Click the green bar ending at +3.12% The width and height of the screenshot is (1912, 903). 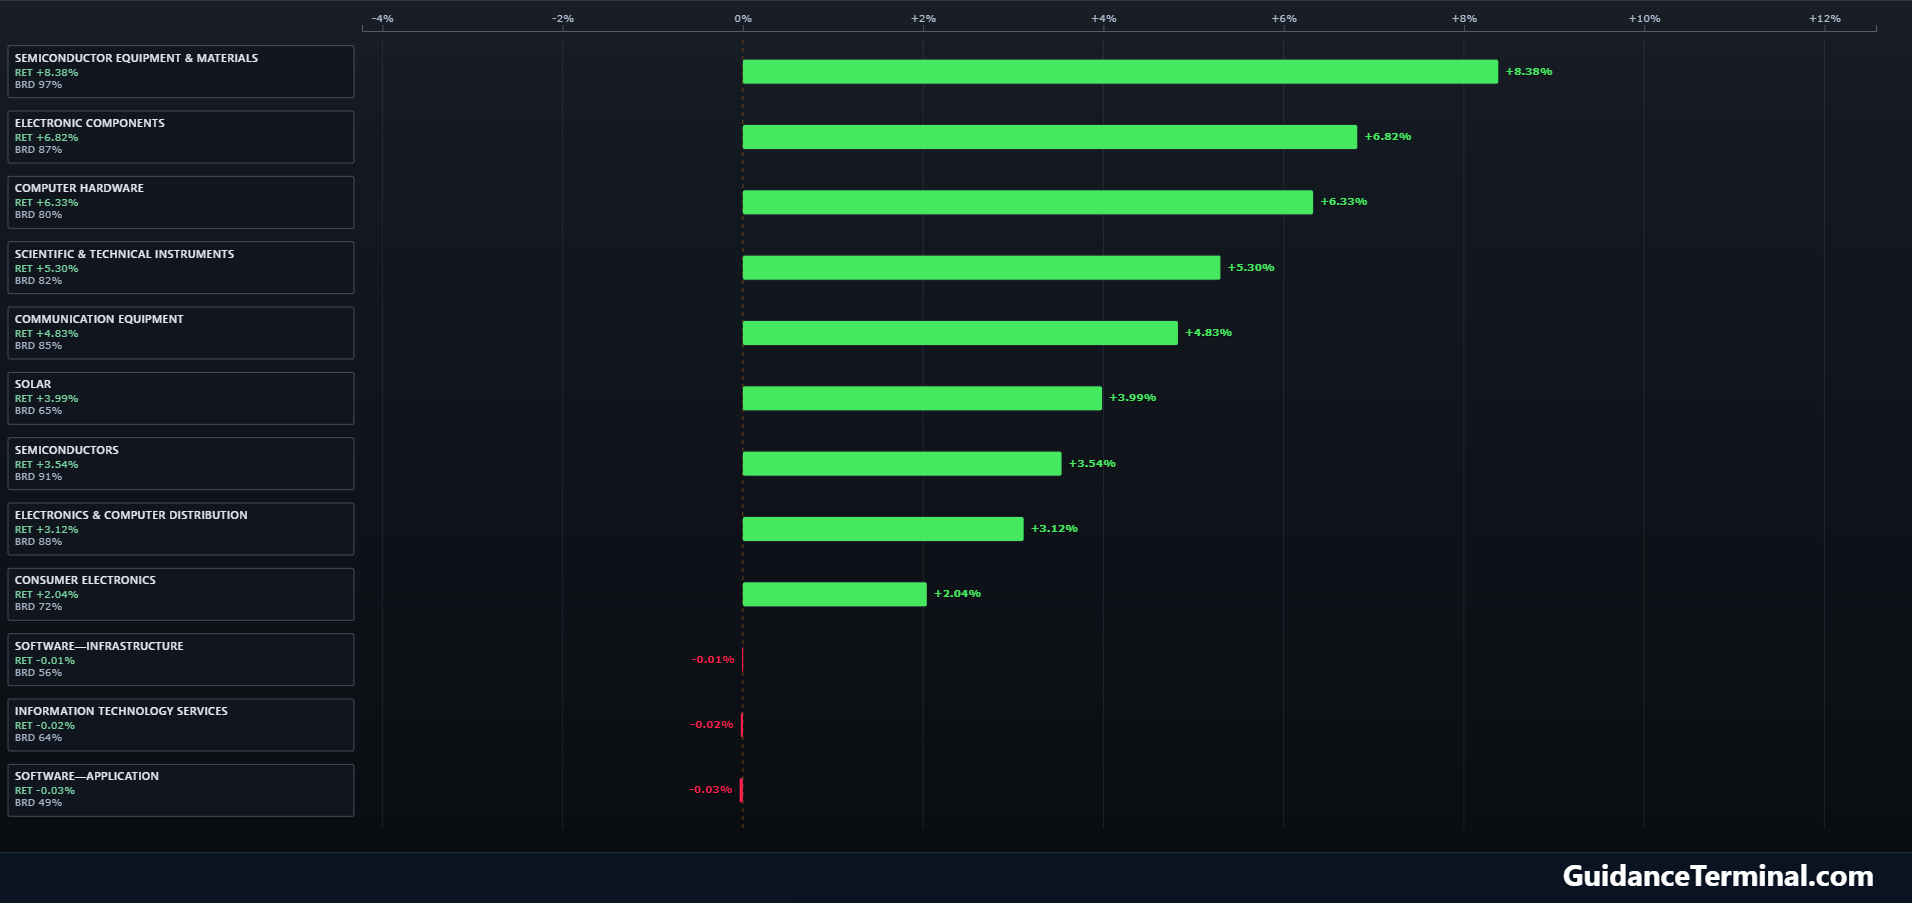(x=883, y=529)
